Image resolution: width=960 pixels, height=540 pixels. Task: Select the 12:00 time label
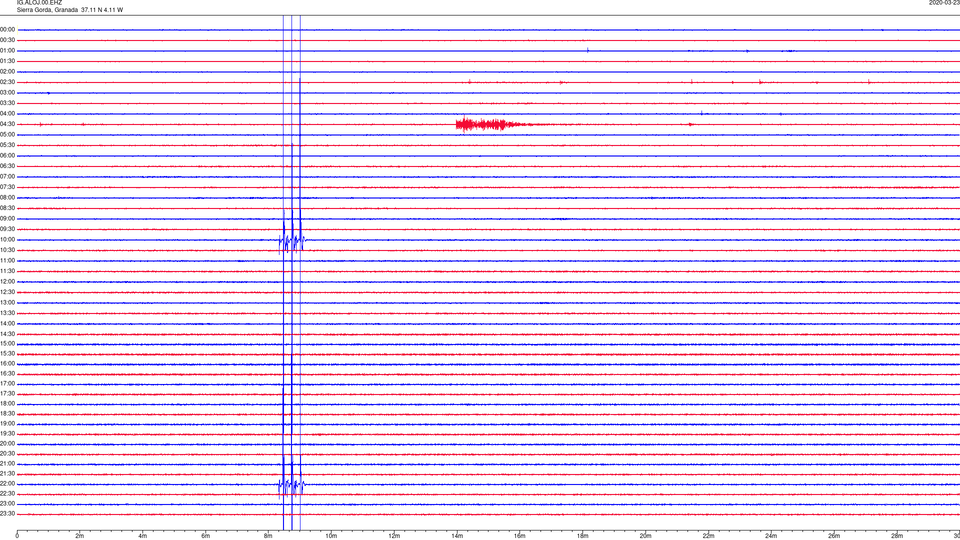[7, 282]
